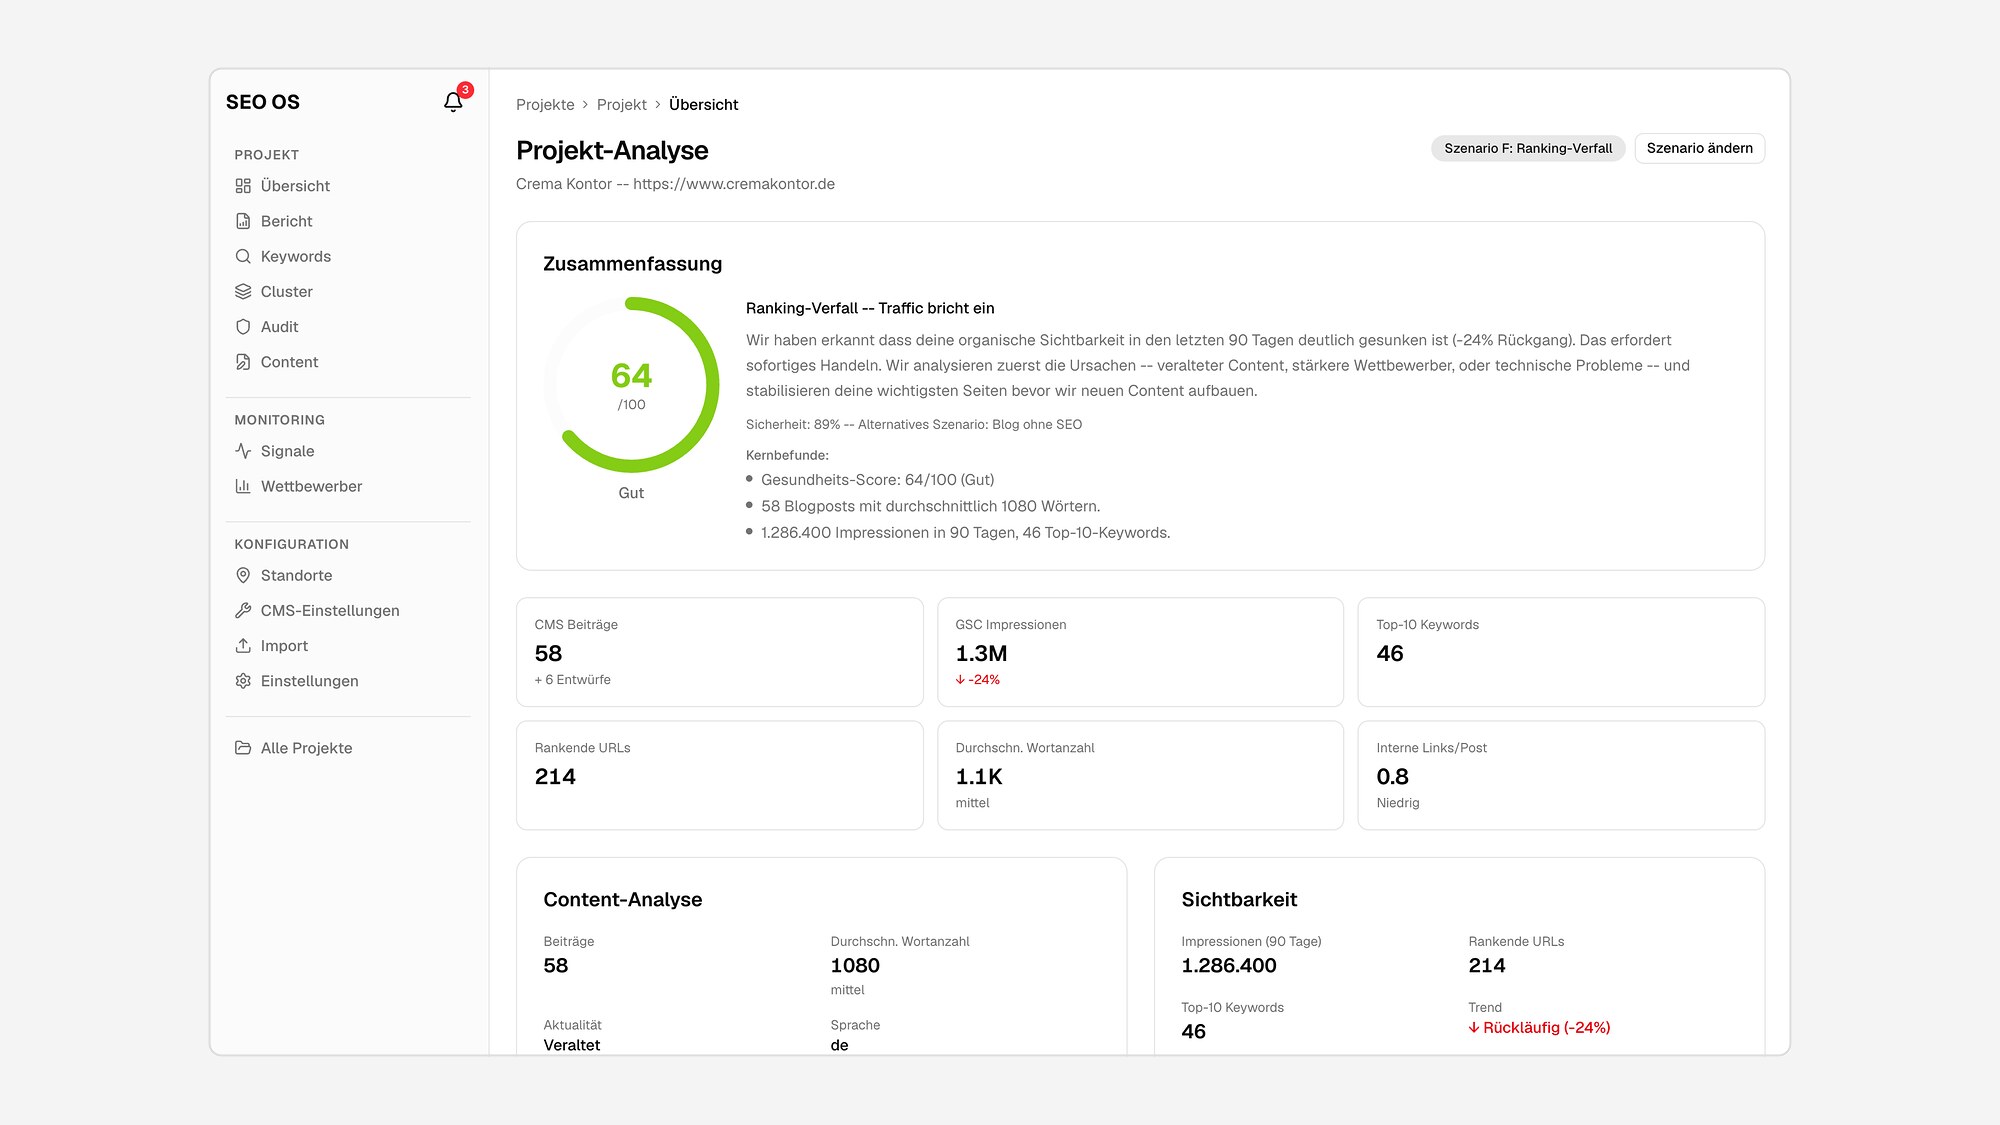
Task: Click the health score gauge showing 64
Action: point(631,385)
